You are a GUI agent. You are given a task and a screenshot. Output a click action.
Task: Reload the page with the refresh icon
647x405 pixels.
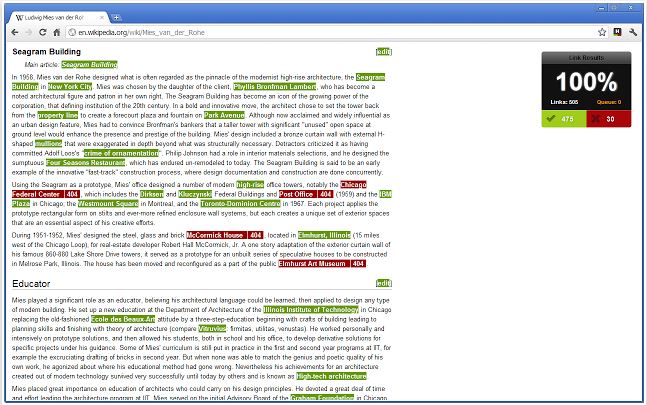[x=43, y=32]
